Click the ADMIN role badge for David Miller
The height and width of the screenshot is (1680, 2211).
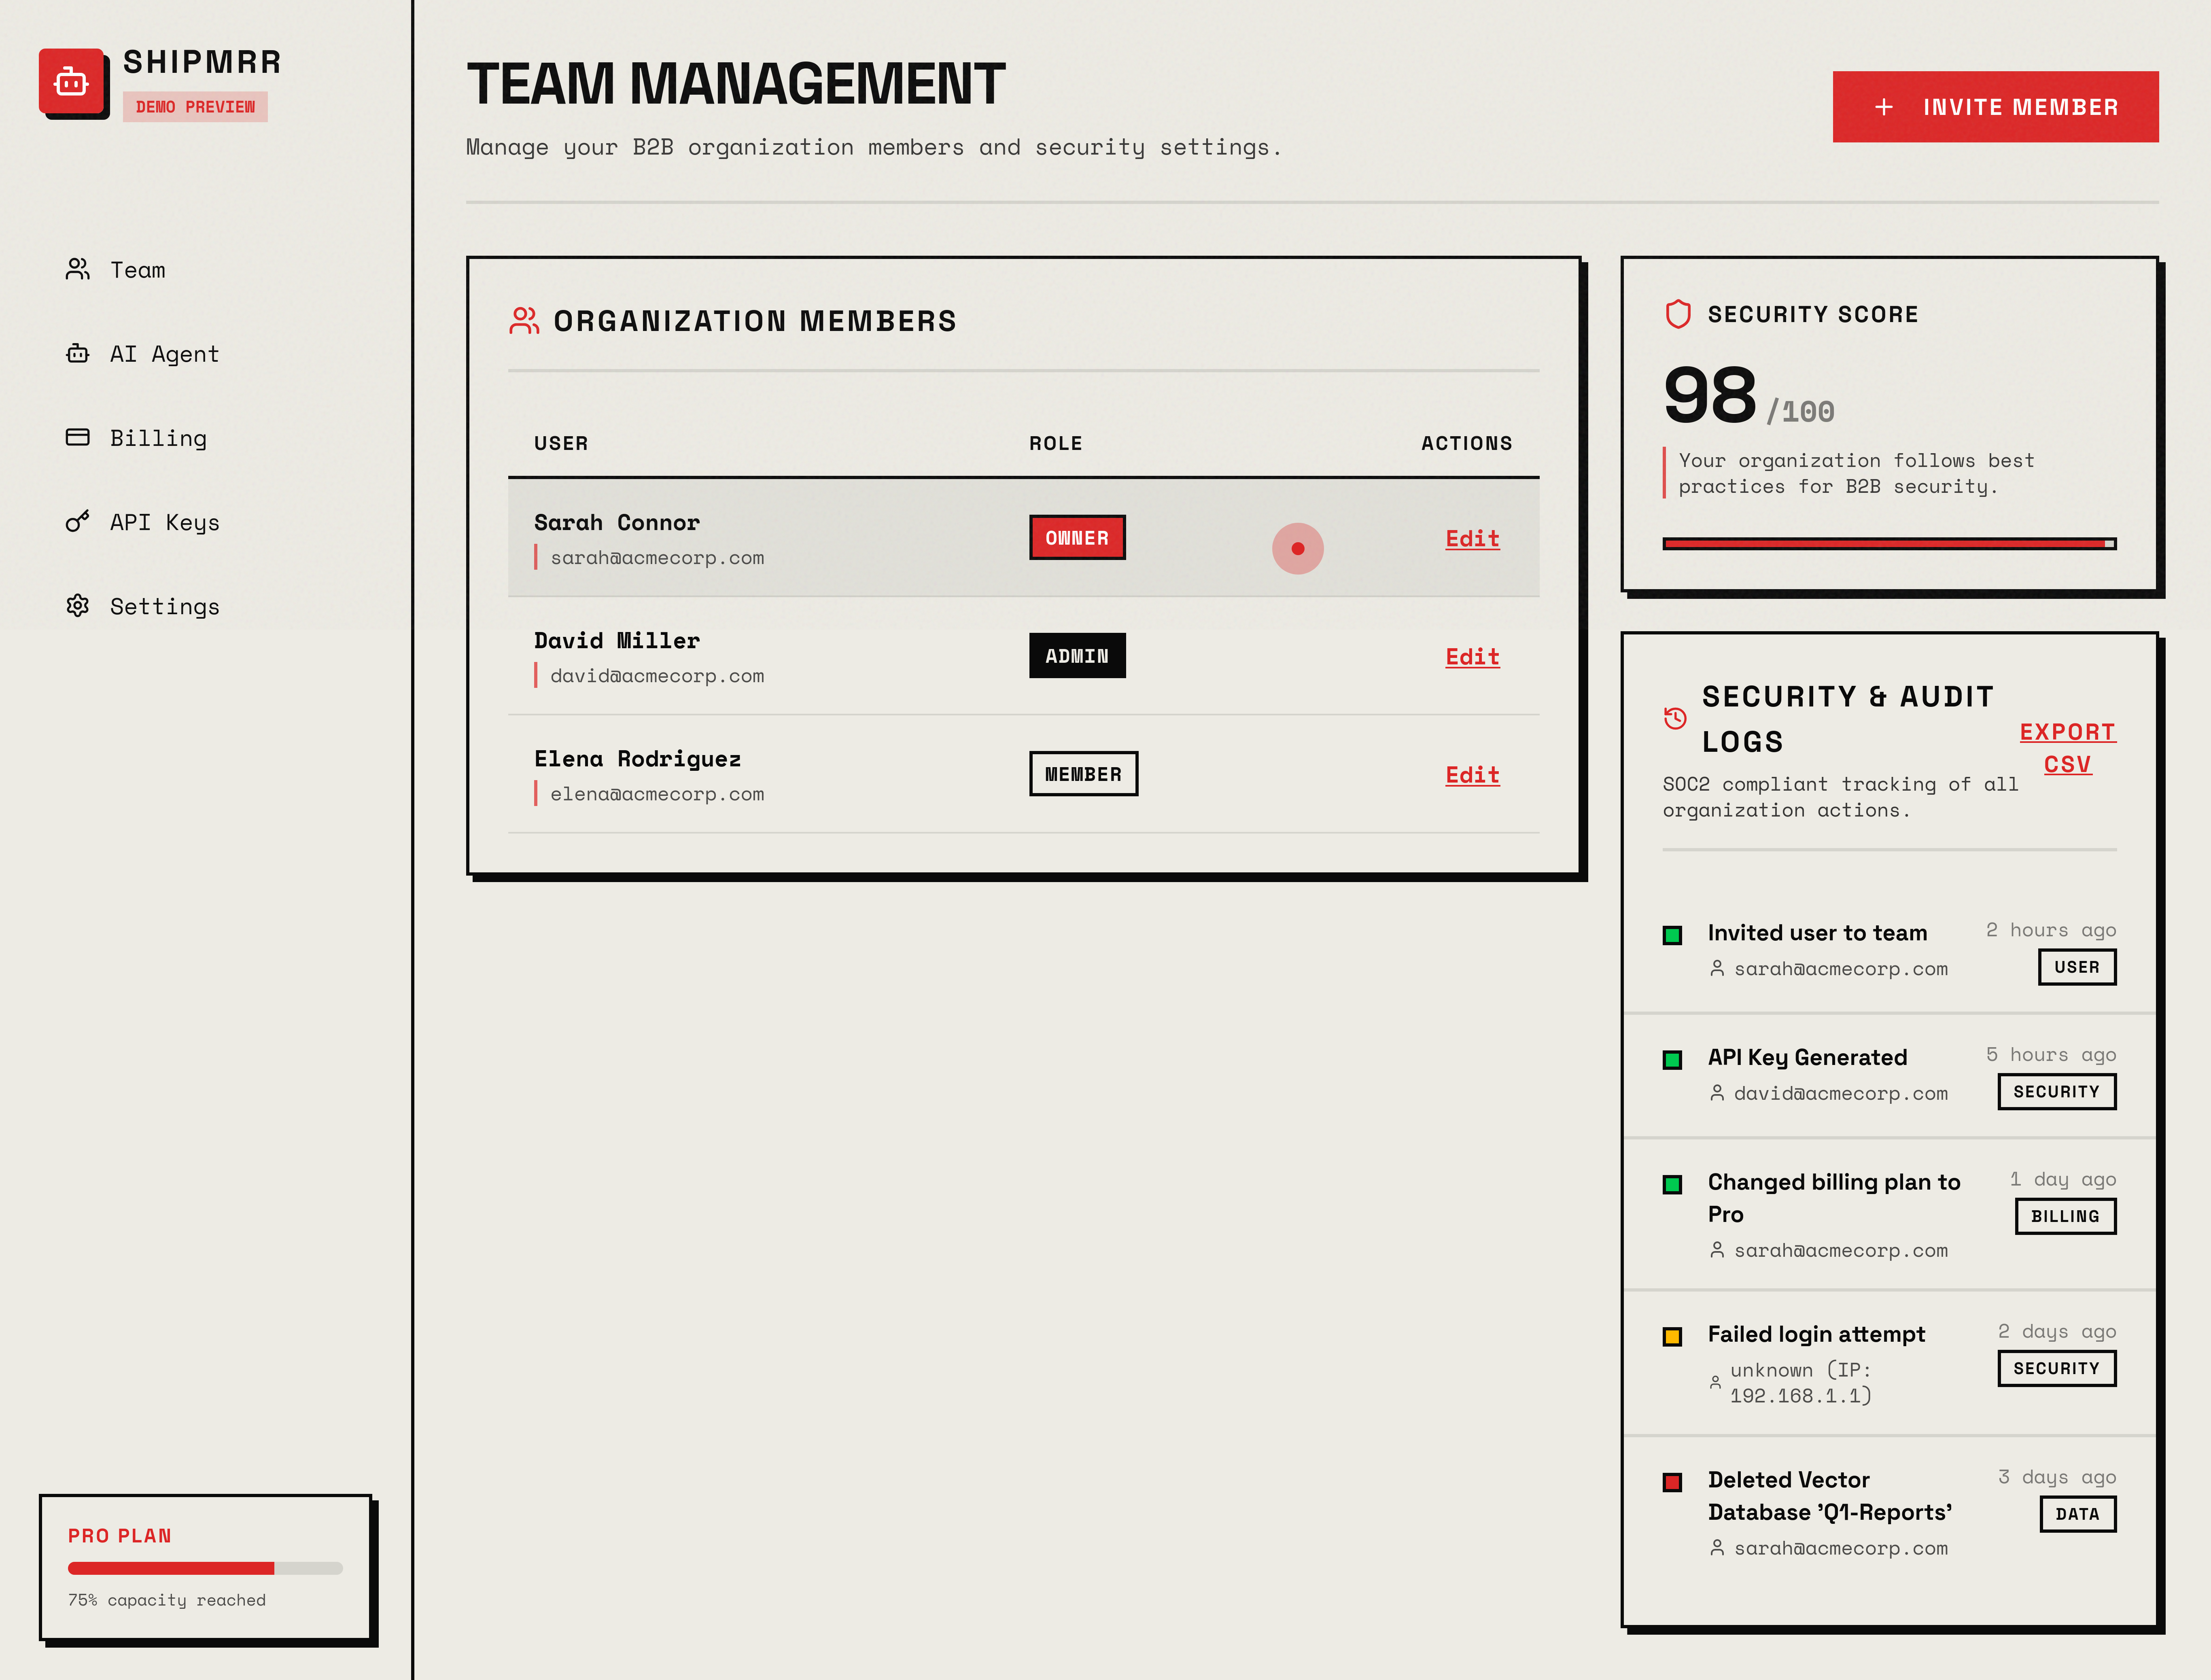[1077, 655]
